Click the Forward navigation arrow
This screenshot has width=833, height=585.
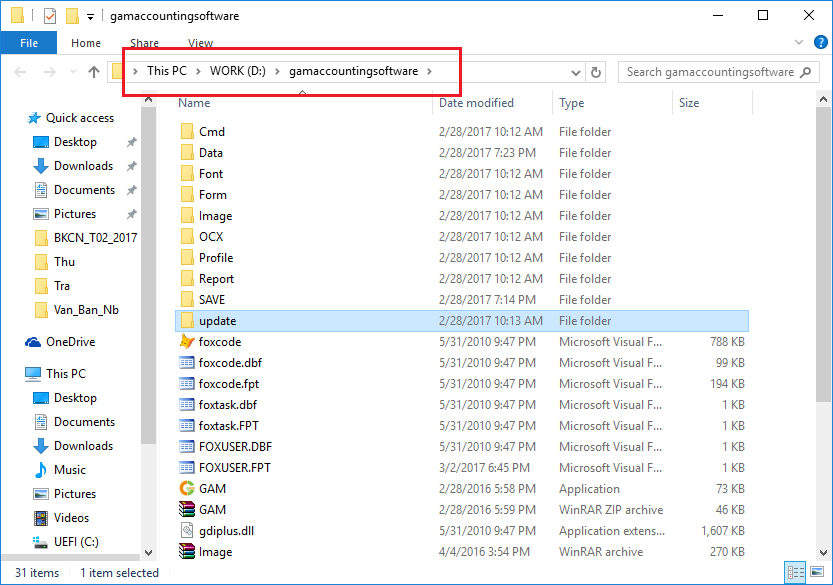tap(49, 72)
